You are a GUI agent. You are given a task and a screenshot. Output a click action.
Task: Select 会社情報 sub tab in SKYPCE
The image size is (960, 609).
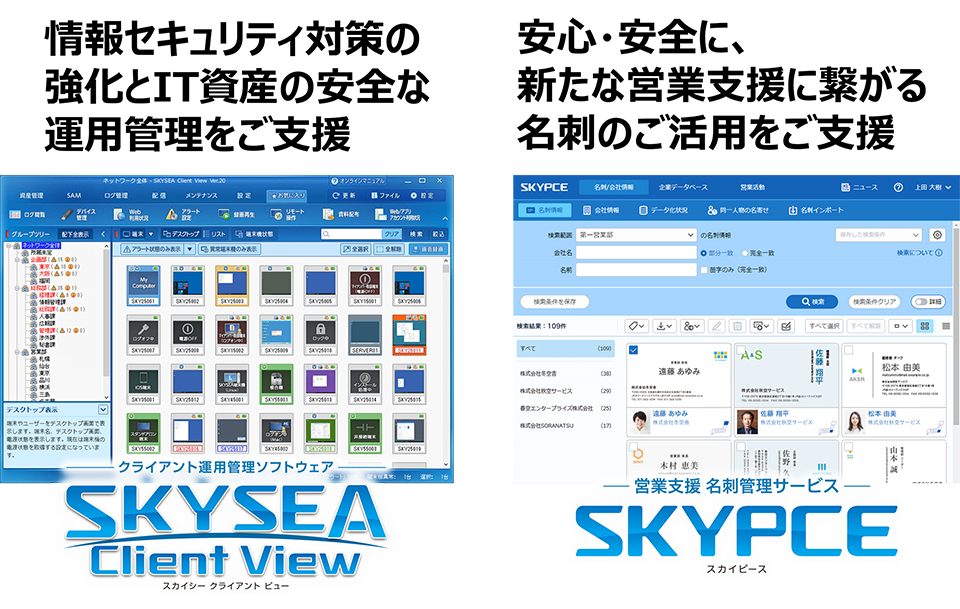tap(601, 210)
